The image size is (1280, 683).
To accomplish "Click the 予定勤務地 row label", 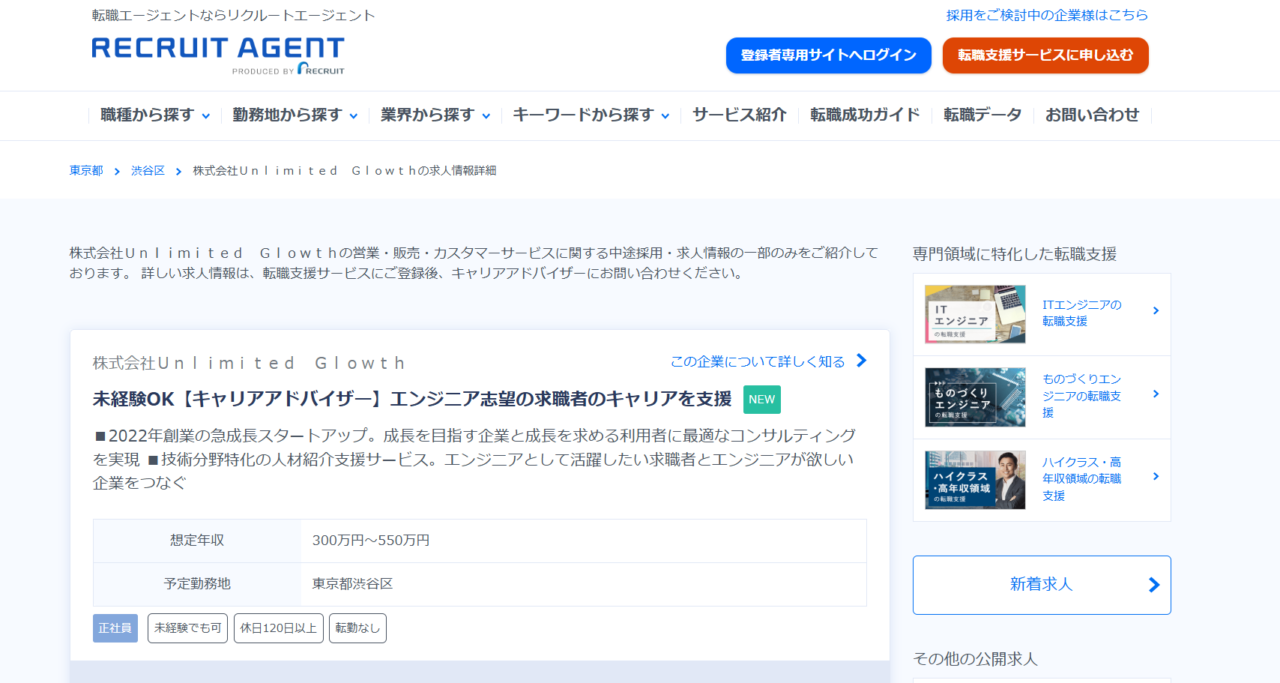I will coord(197,584).
